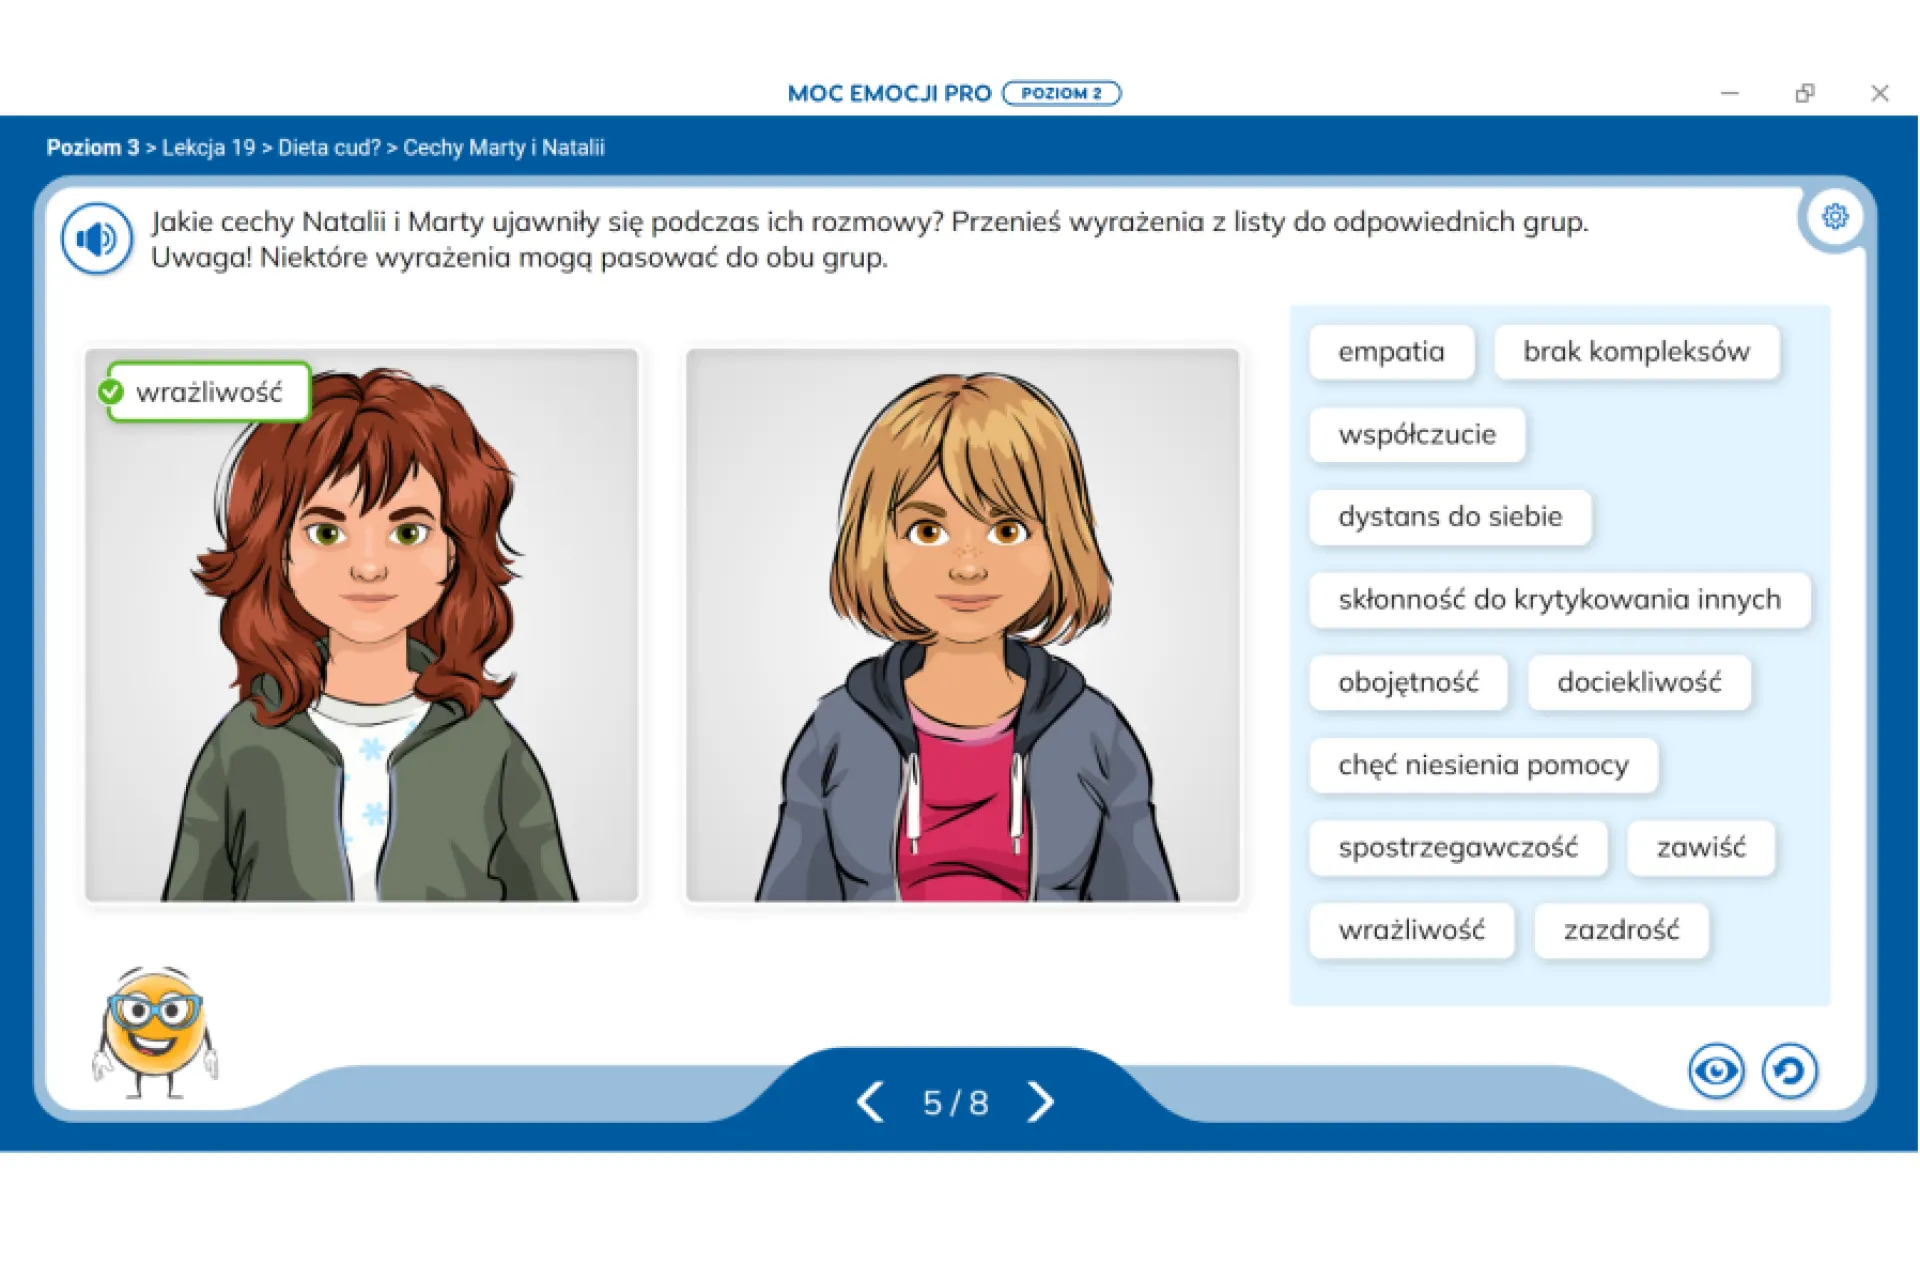Image resolution: width=1920 pixels, height=1279 pixels.
Task: Click Poziom 3 breadcrumb link
Action: tap(92, 148)
